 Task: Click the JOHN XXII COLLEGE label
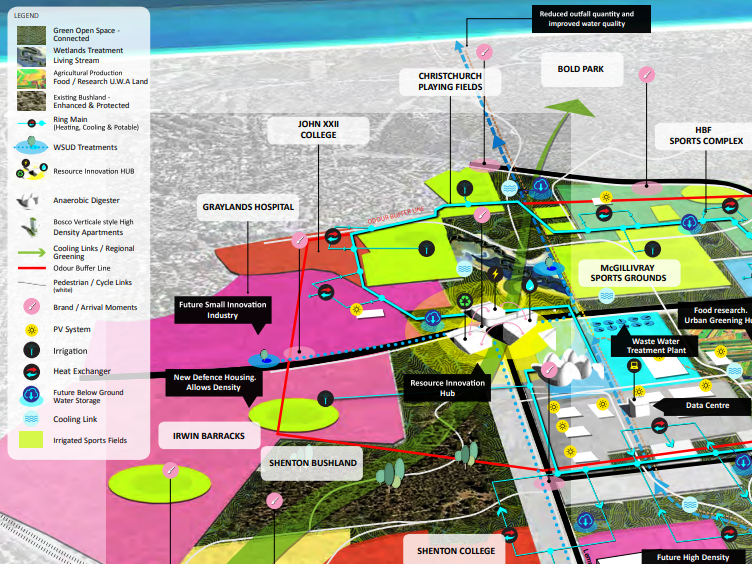[x=318, y=129]
